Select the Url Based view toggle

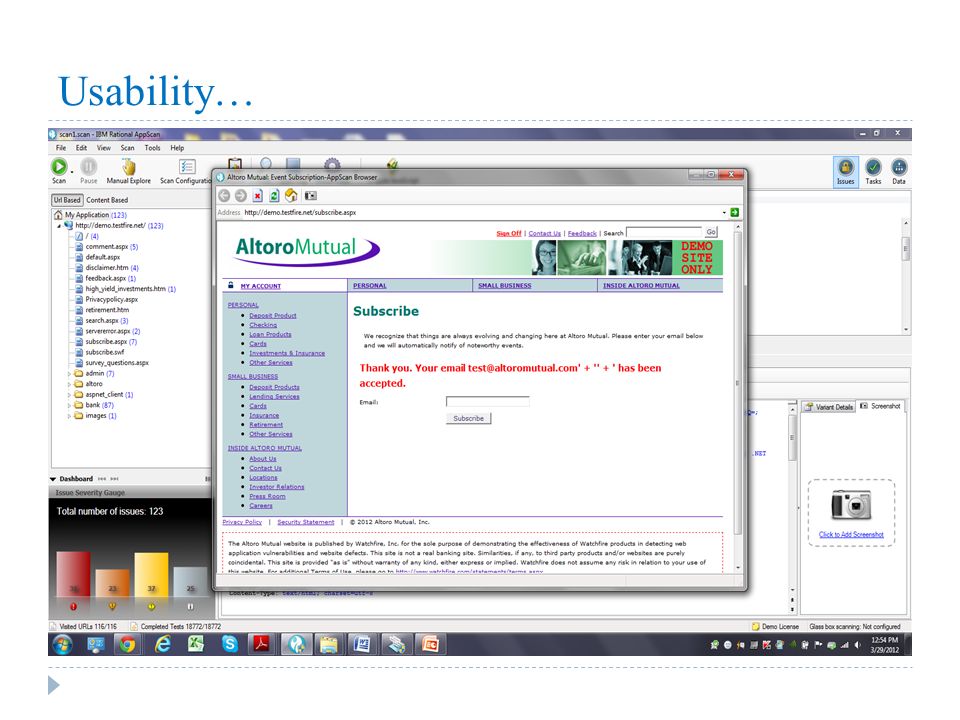tap(67, 200)
